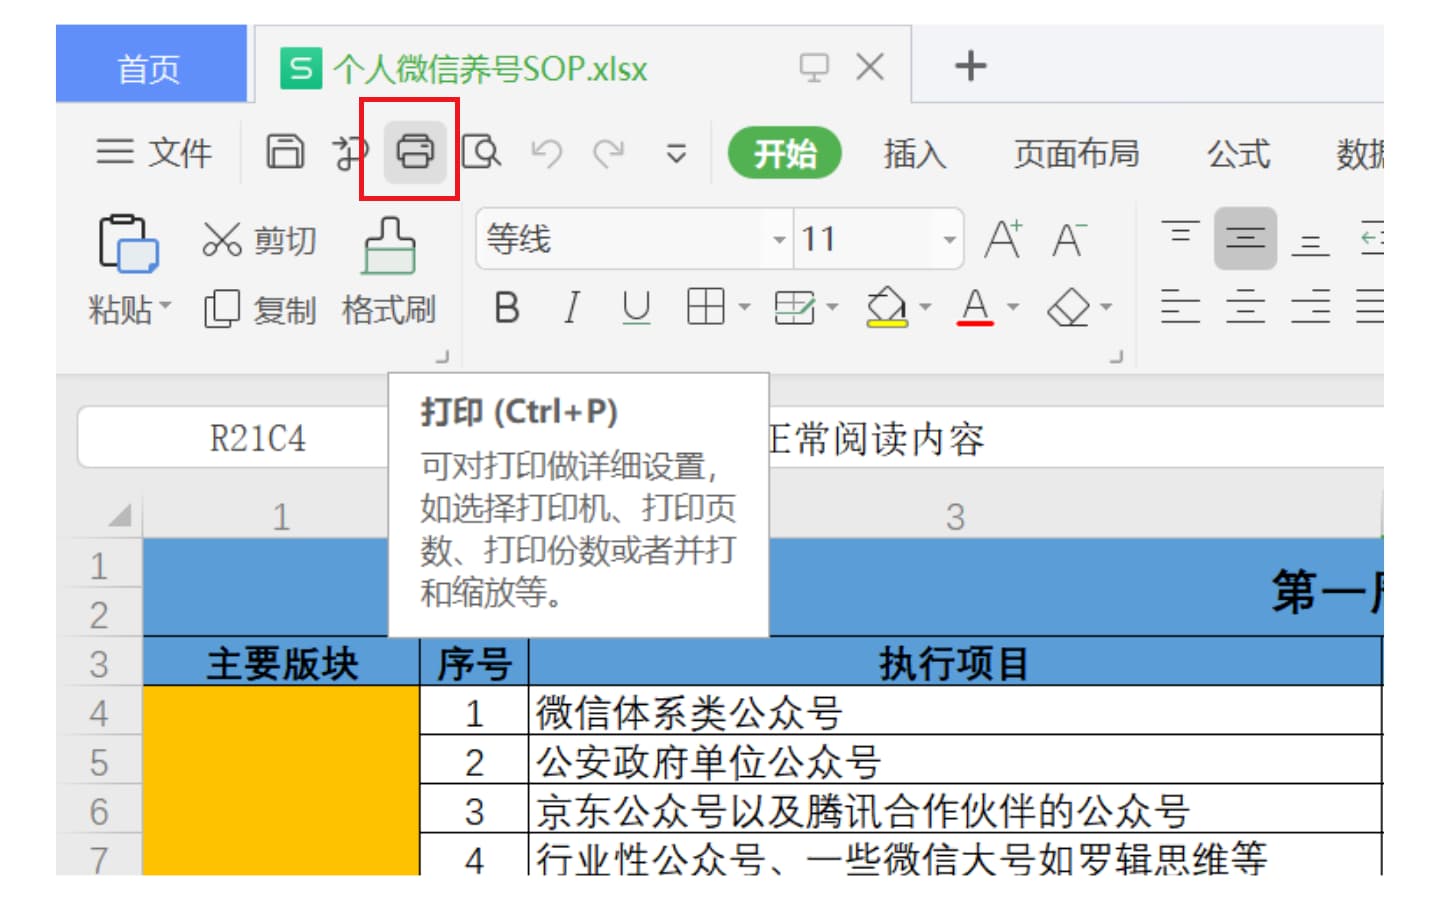Toggle Bold formatting
The height and width of the screenshot is (900, 1440).
pyautogui.click(x=507, y=308)
